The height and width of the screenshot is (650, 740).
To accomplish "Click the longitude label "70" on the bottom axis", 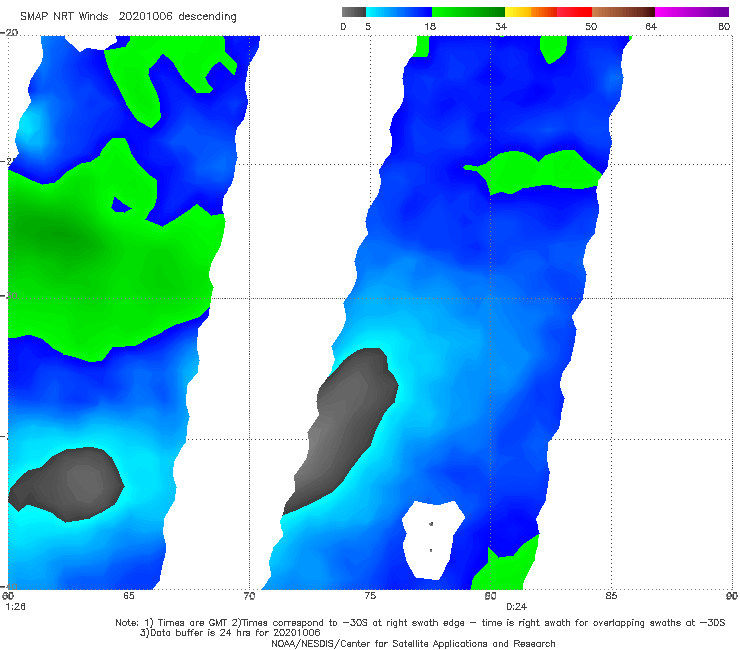I will (249, 596).
